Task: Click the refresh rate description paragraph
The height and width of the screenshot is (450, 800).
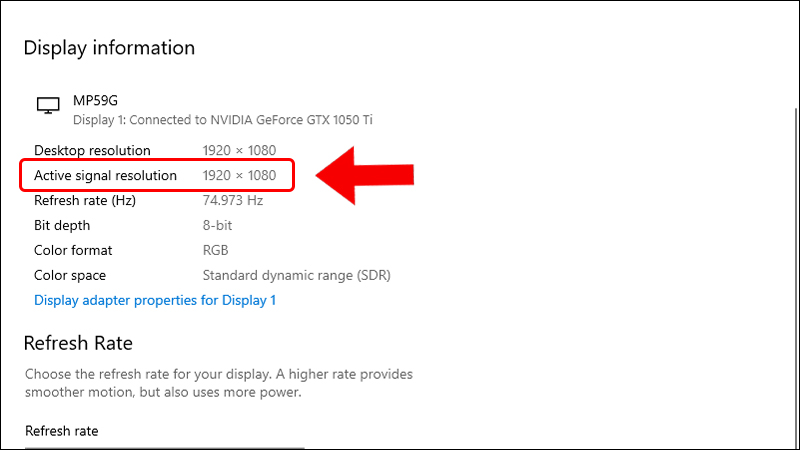Action: coord(220,383)
